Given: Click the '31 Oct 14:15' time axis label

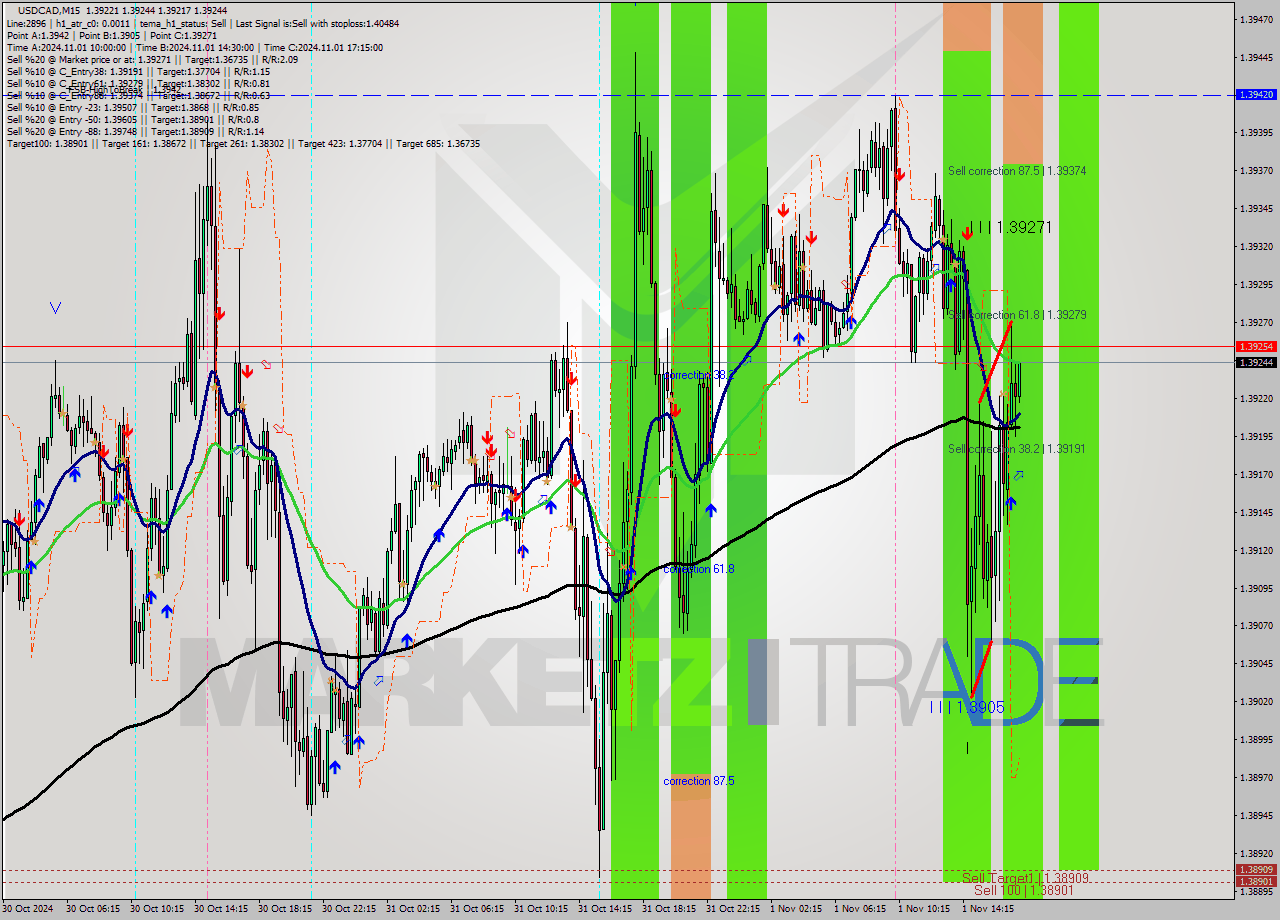Looking at the screenshot, I should (605, 909).
